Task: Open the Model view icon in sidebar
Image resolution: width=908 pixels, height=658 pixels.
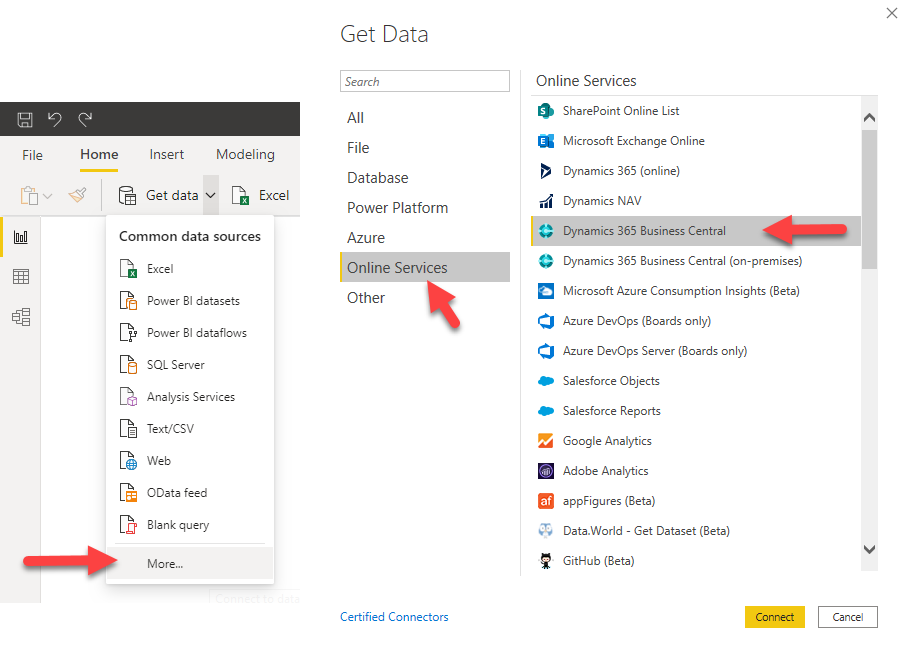Action: click(x=21, y=317)
